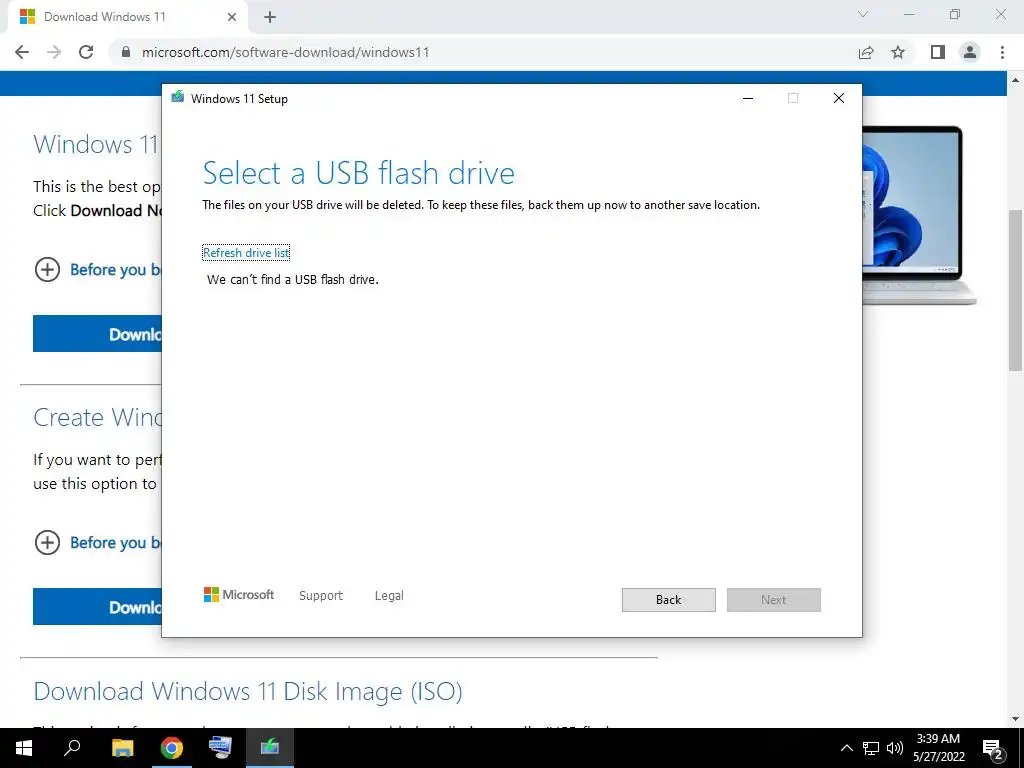
Task: Click Chrome's forward navigation arrow
Action: point(54,52)
